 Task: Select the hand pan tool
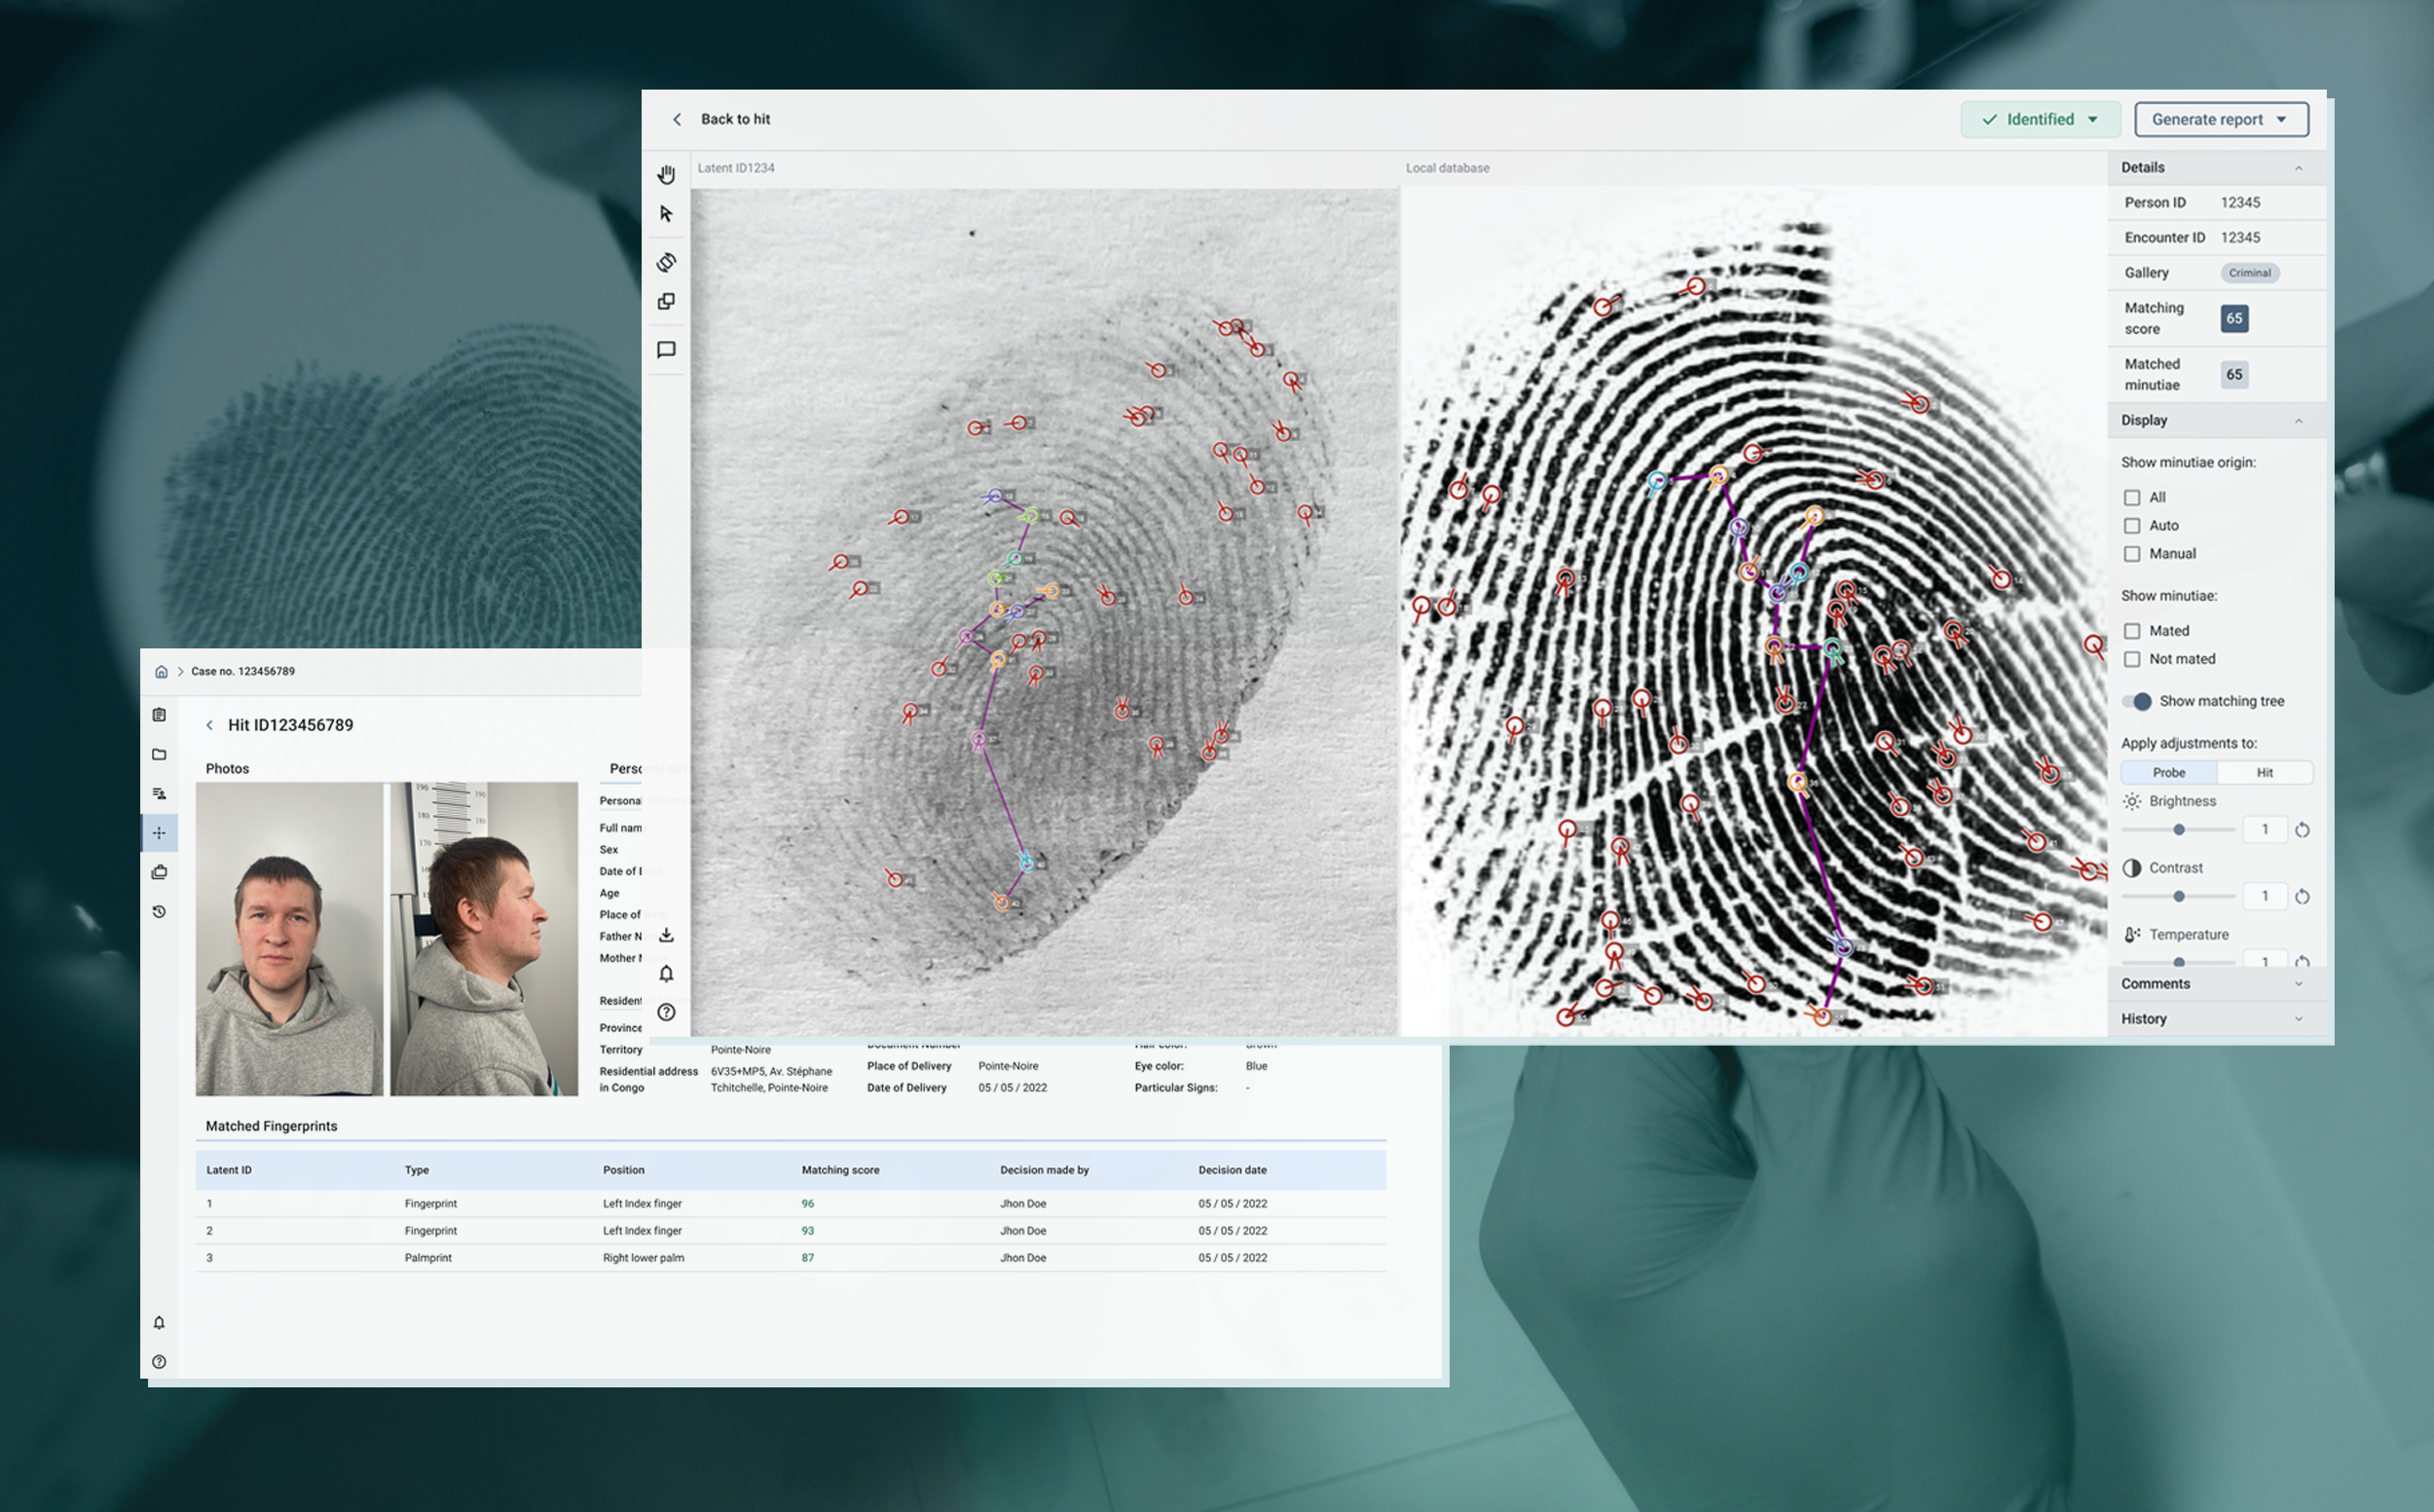pos(666,174)
